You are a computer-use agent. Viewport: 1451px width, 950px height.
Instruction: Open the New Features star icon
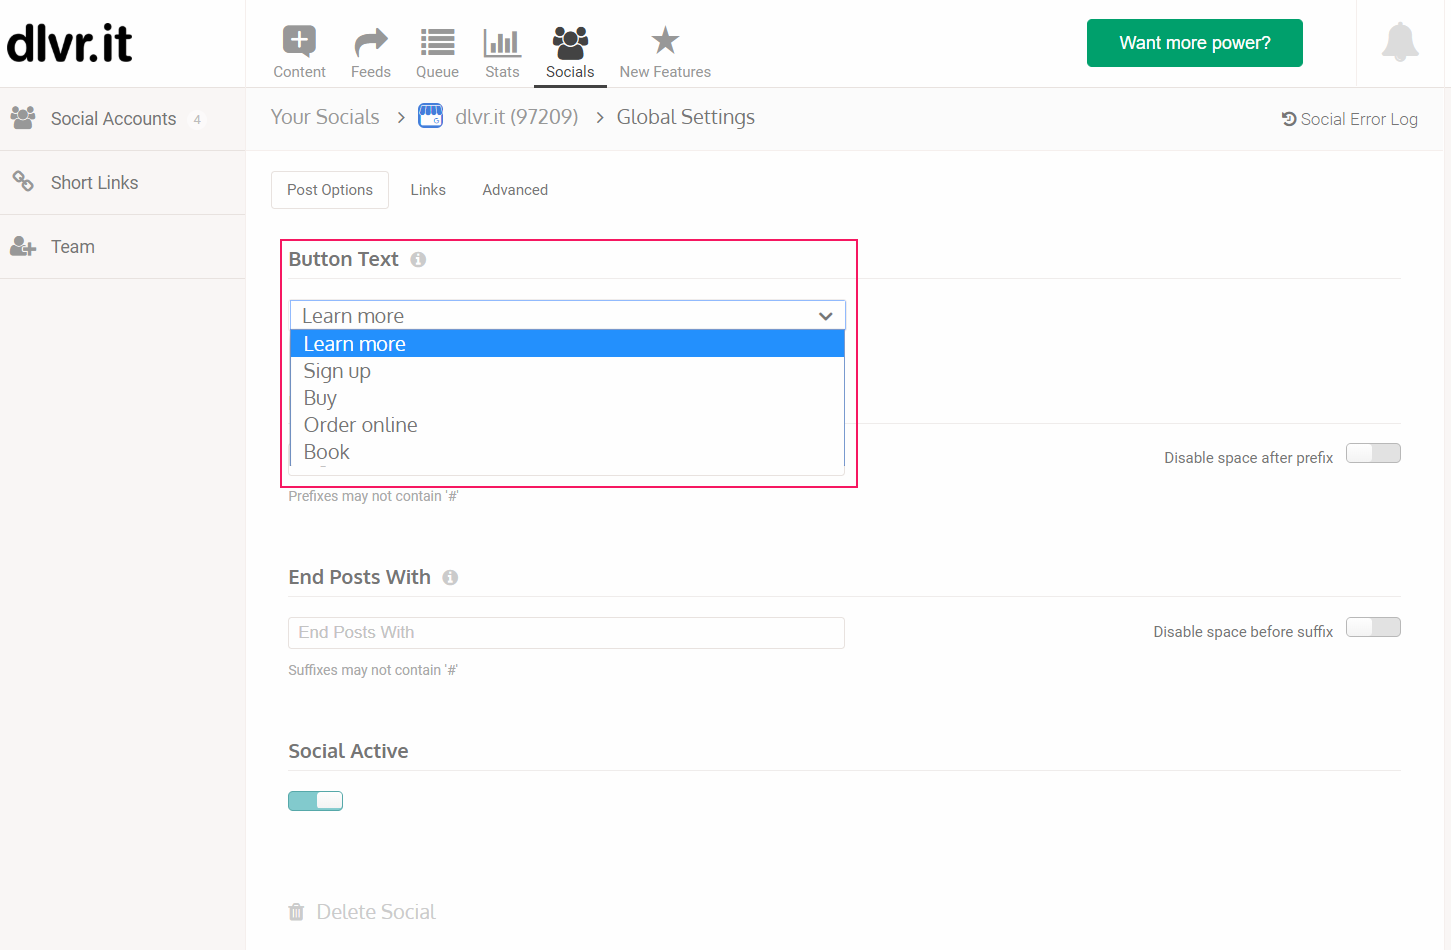pos(665,41)
